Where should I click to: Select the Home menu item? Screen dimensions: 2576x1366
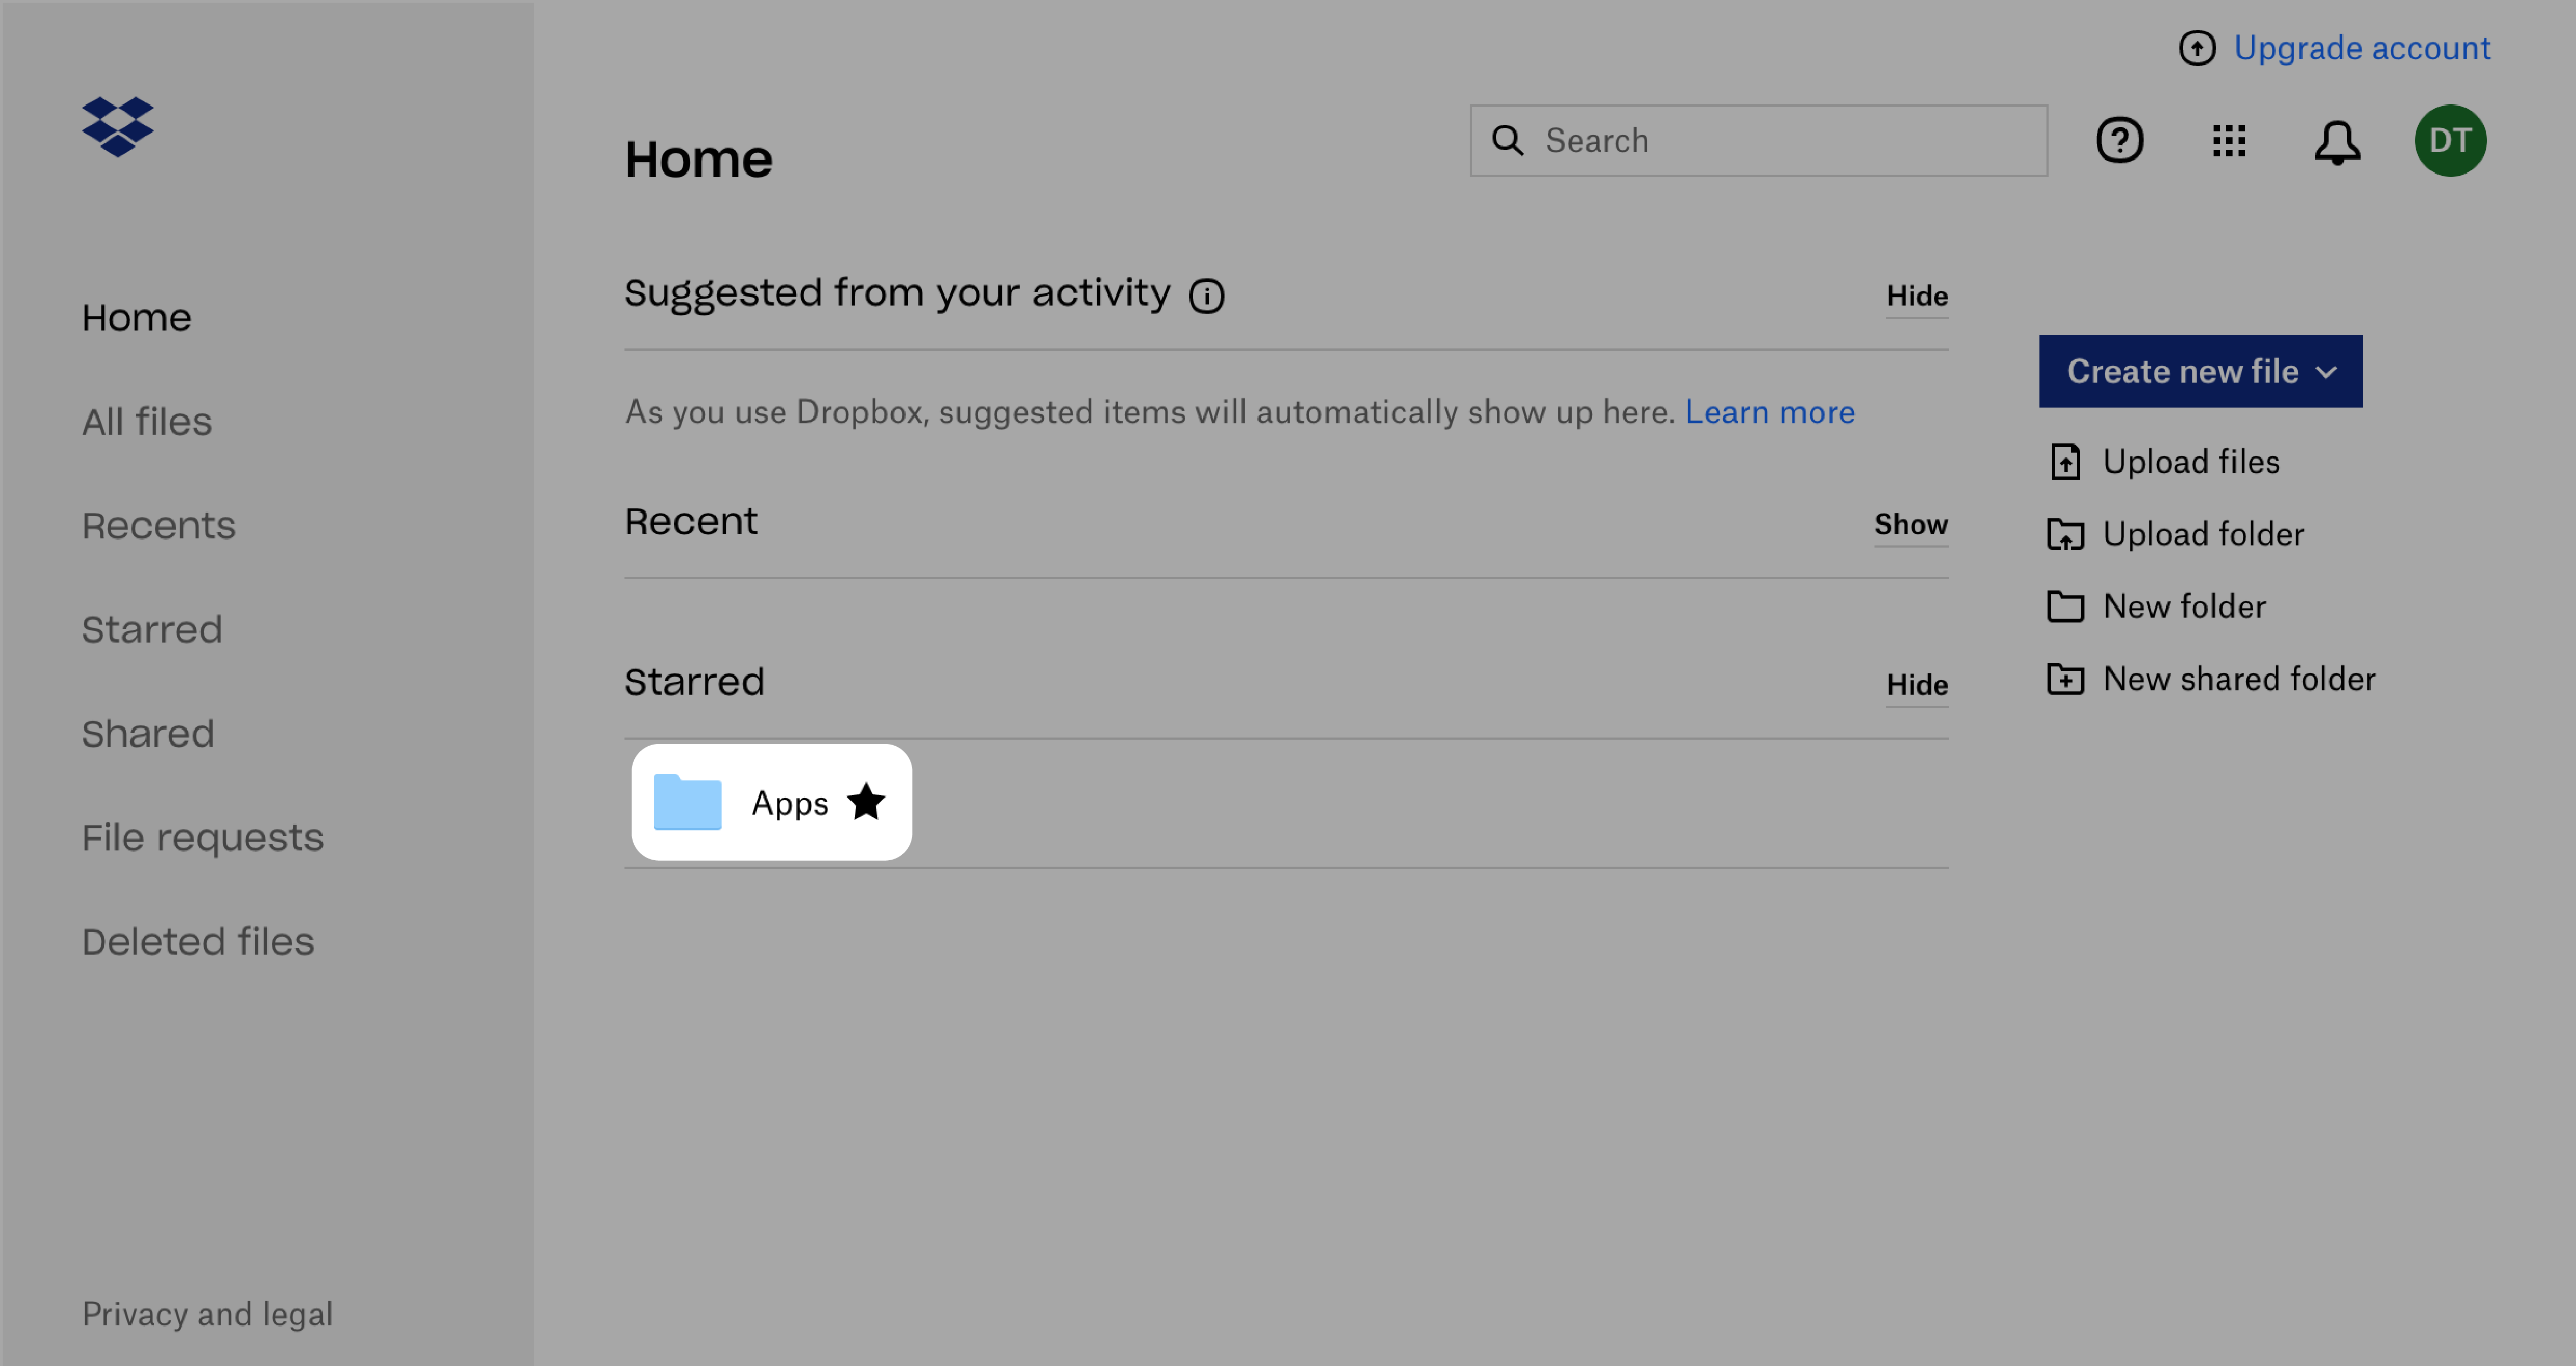[136, 315]
